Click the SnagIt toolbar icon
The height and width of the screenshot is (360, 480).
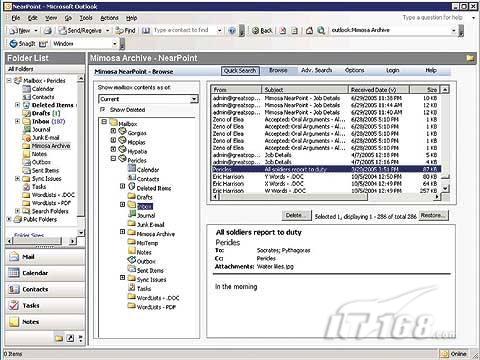click(22, 44)
